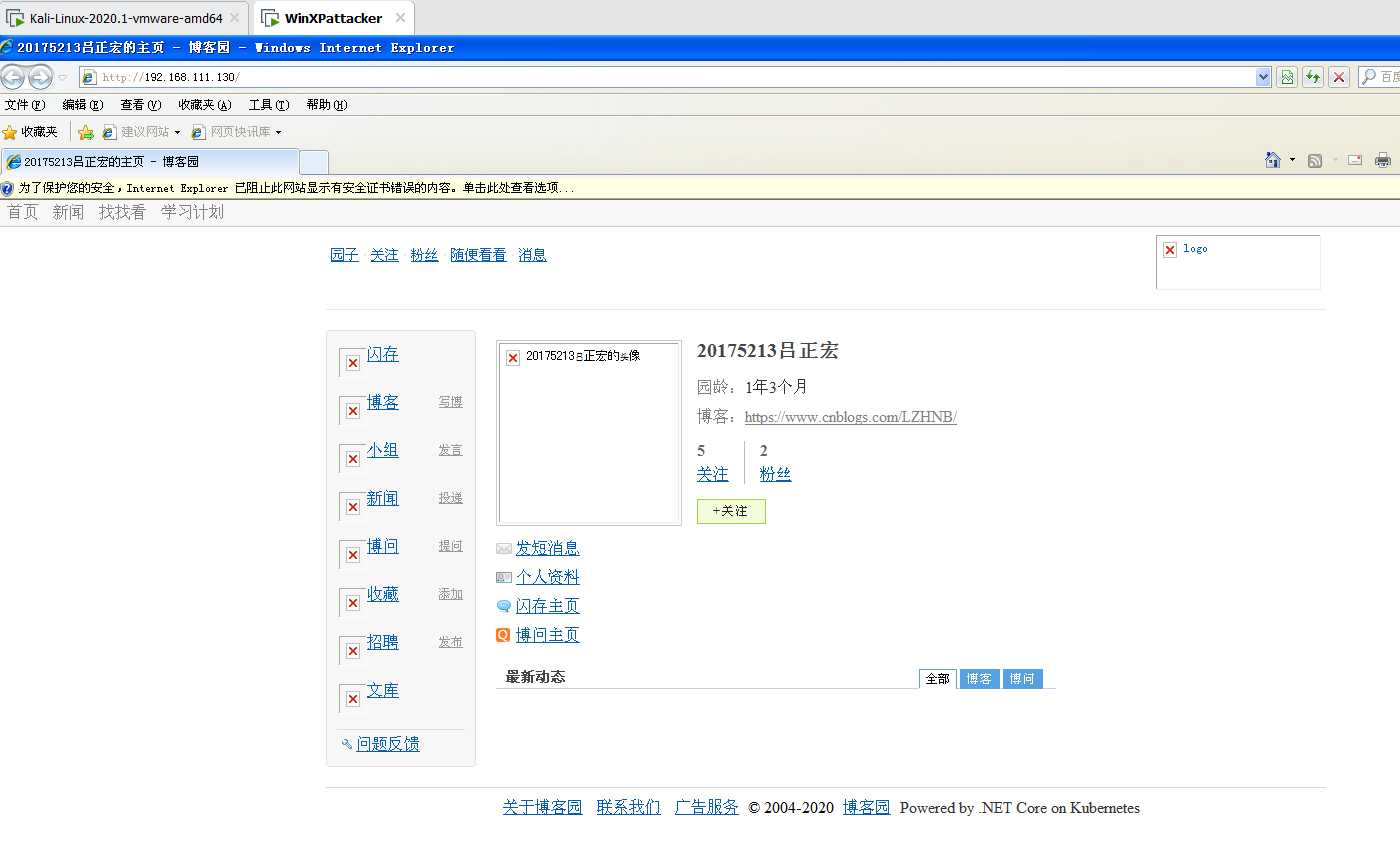Open the 工具(T) menu
This screenshot has height=844, width=1400.
coord(269,105)
